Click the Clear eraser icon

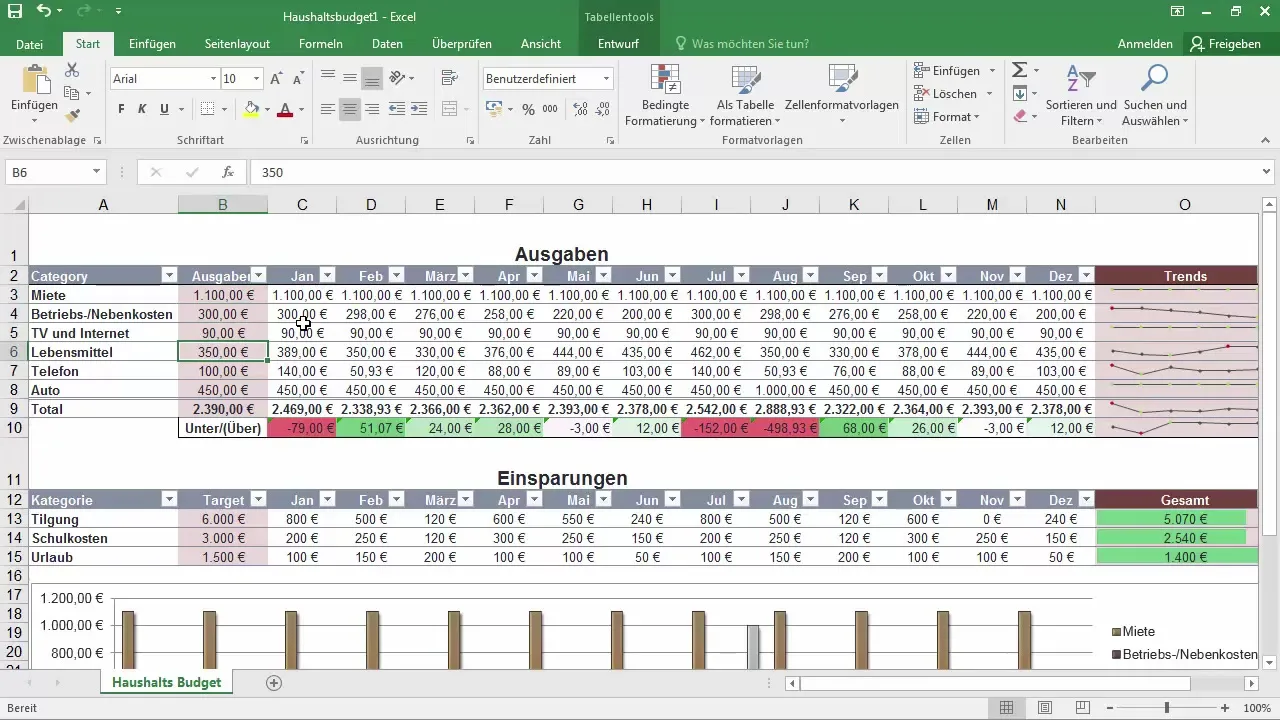click(1019, 116)
